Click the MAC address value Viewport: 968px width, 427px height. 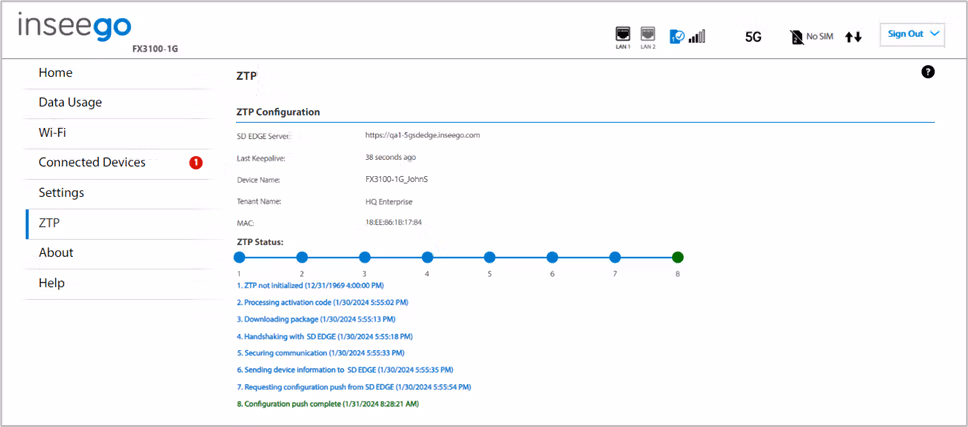click(x=394, y=222)
